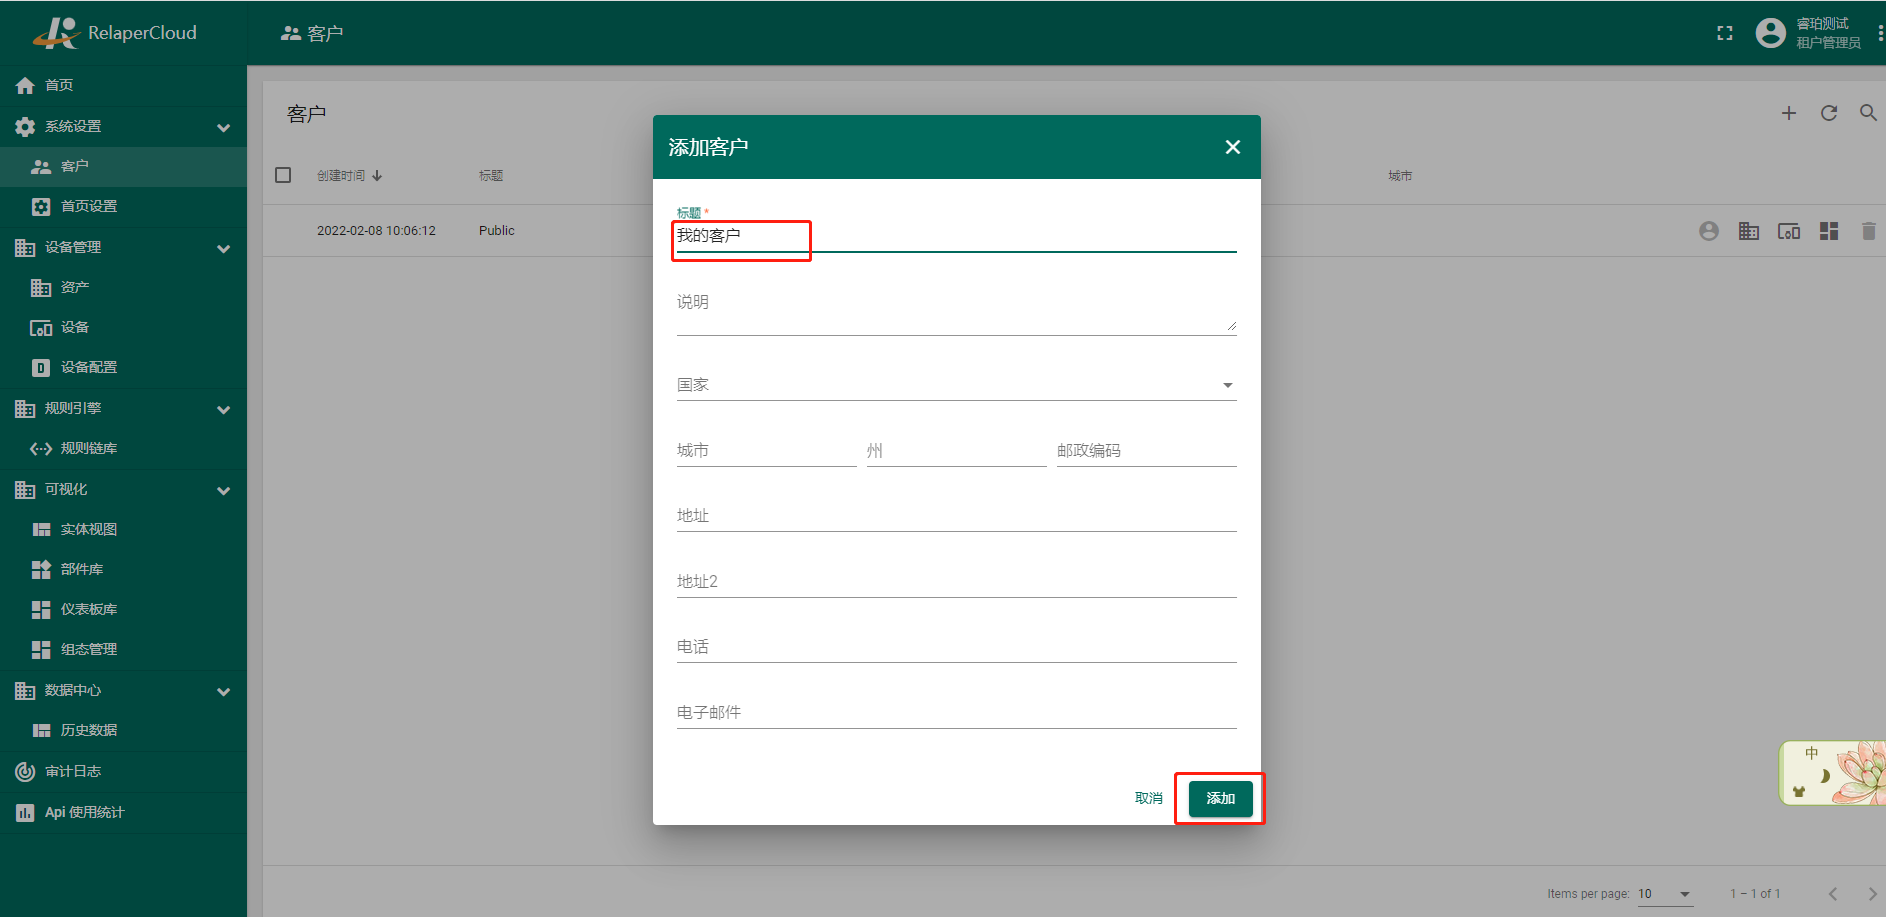
Task: Manage devices icon for Public customer
Action: [1789, 231]
